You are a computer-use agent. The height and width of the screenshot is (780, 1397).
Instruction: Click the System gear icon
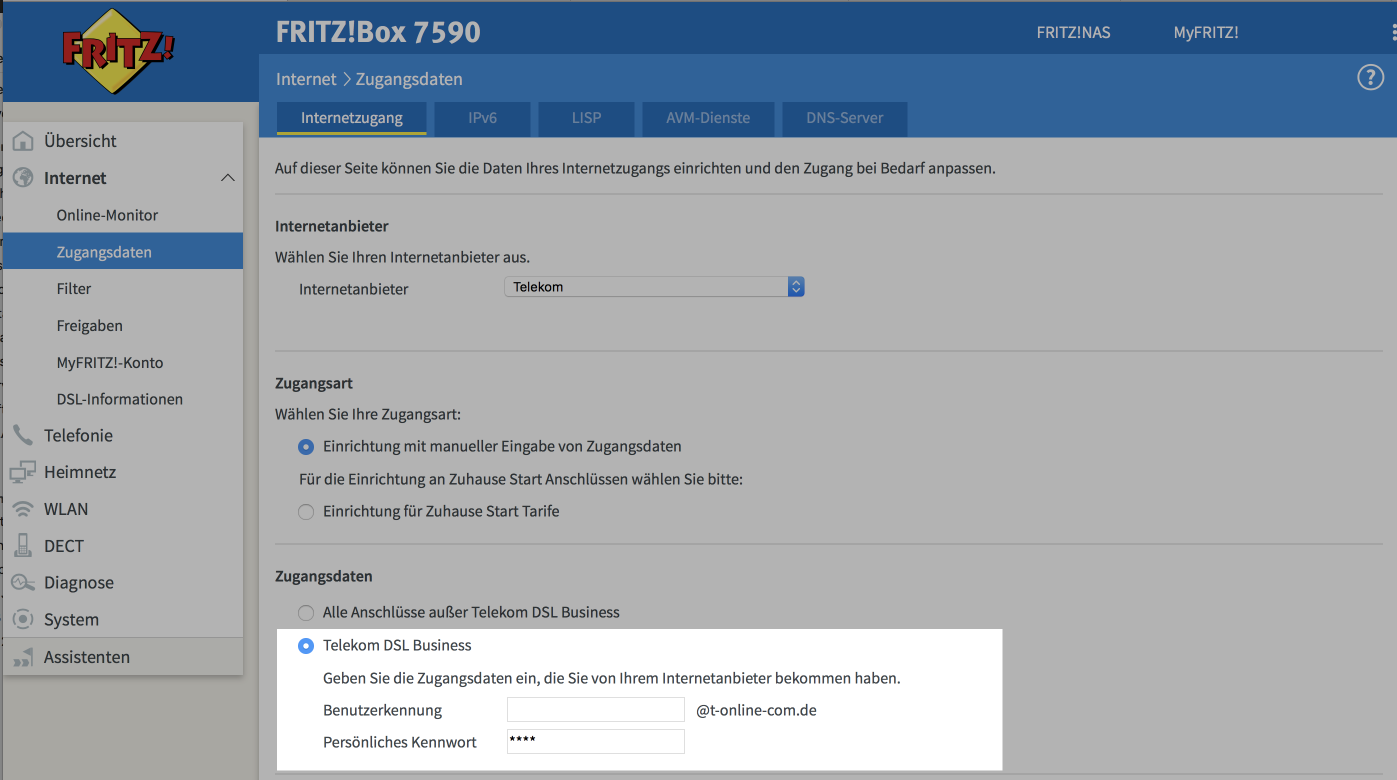click(x=23, y=620)
